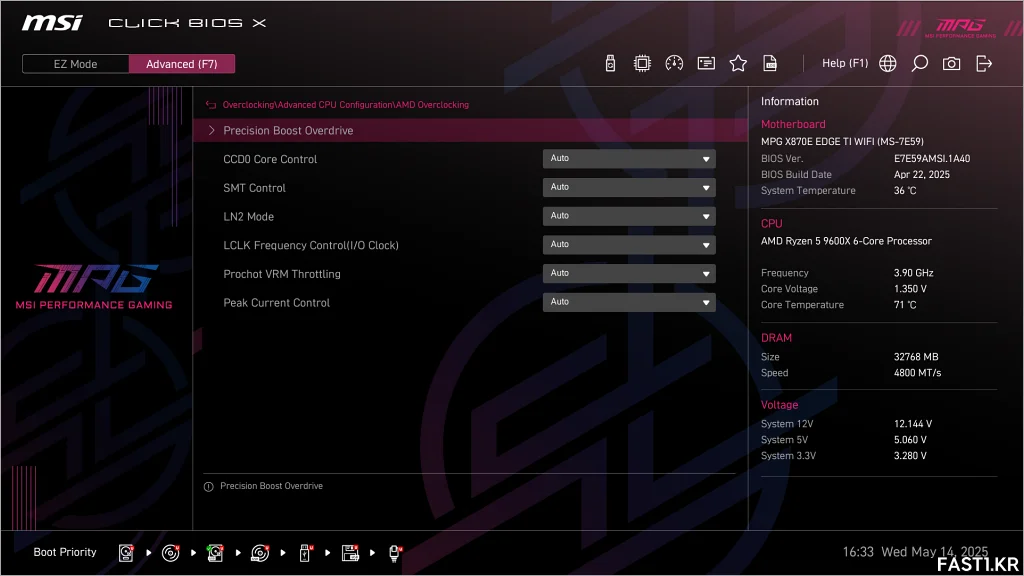Open the M-Flash USB drive icon
Viewport: 1024px width, 576px height.
point(610,63)
